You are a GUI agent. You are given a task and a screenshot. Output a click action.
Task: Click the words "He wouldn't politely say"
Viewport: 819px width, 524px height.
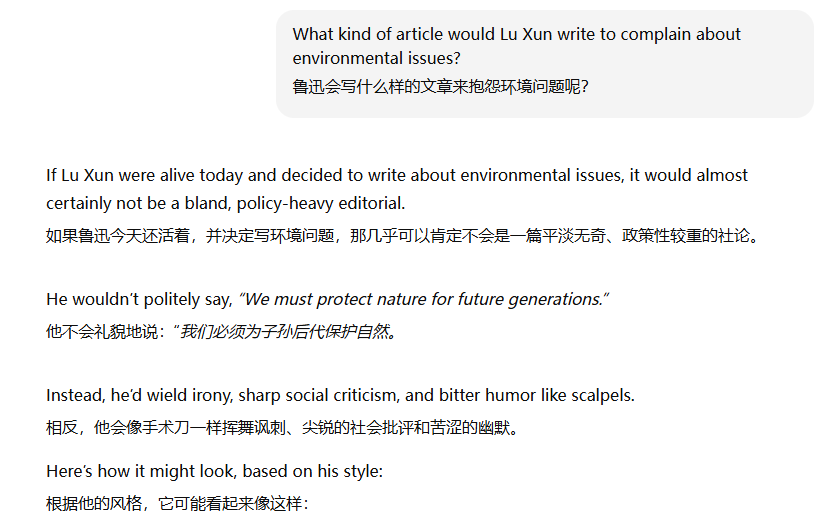click(x=138, y=299)
